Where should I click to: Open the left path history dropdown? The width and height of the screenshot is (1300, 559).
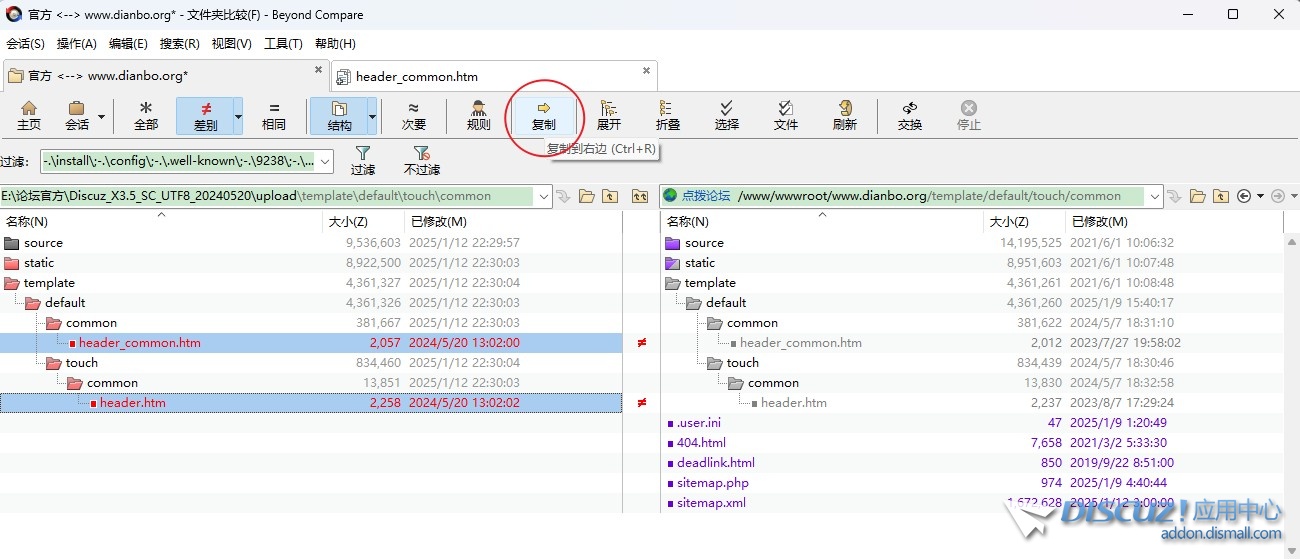click(545, 196)
